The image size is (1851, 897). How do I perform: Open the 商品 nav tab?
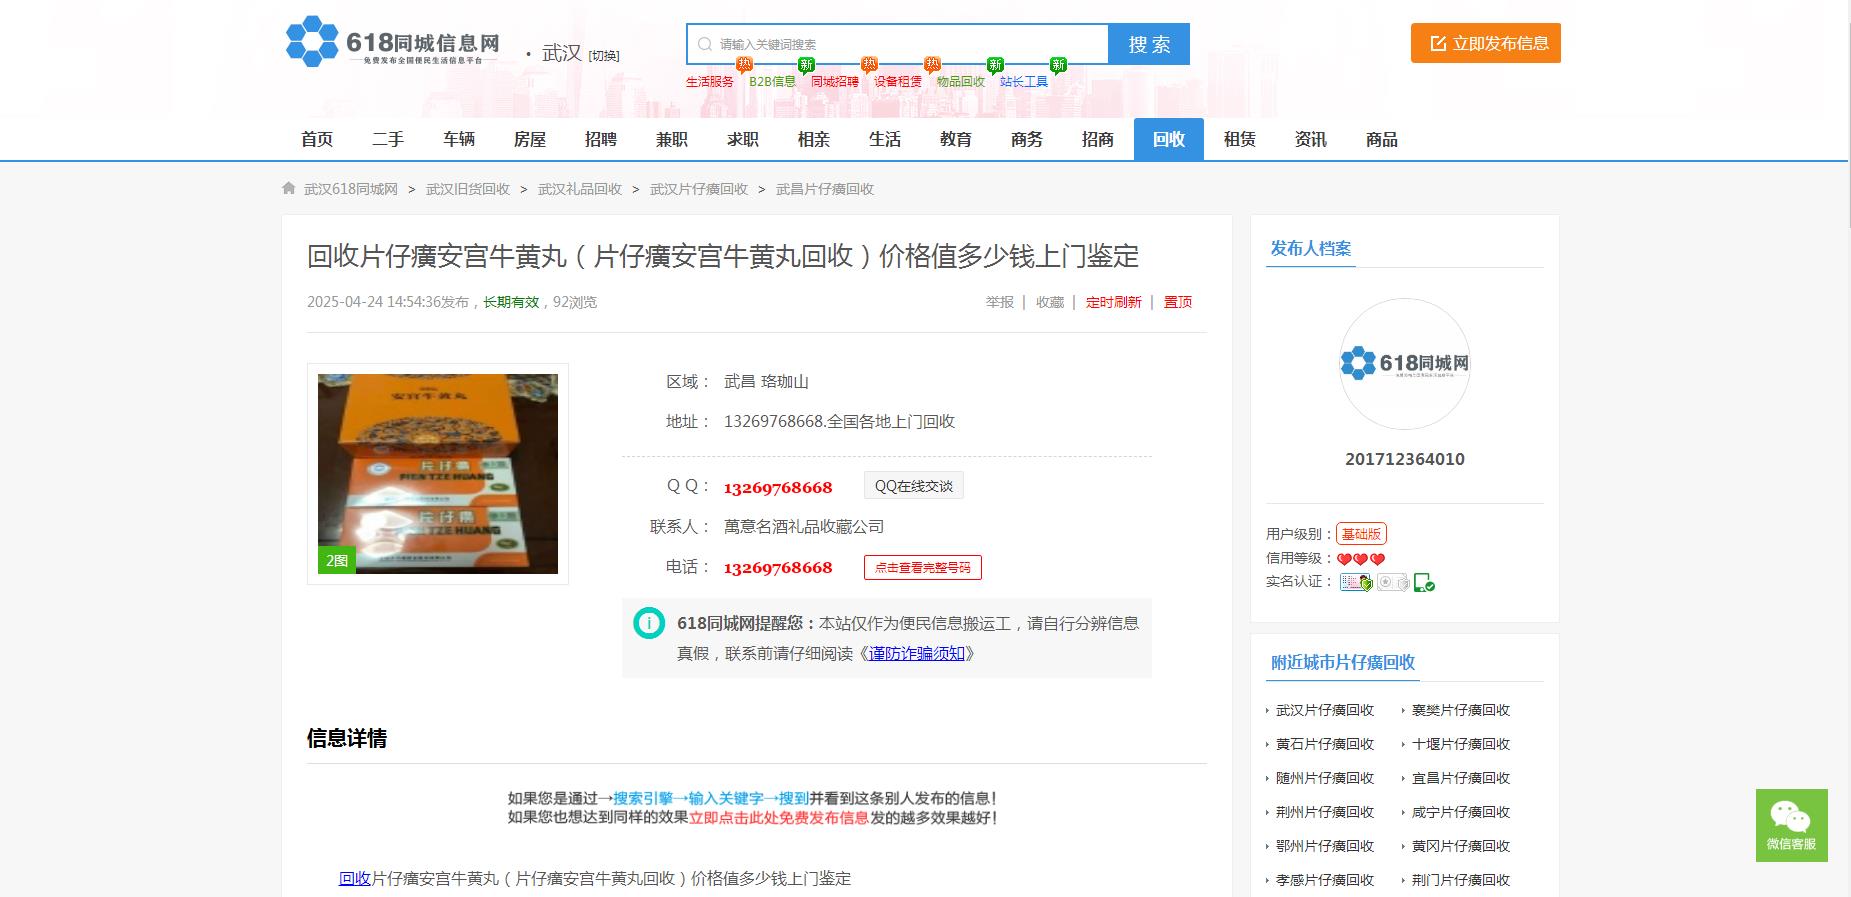(1382, 139)
